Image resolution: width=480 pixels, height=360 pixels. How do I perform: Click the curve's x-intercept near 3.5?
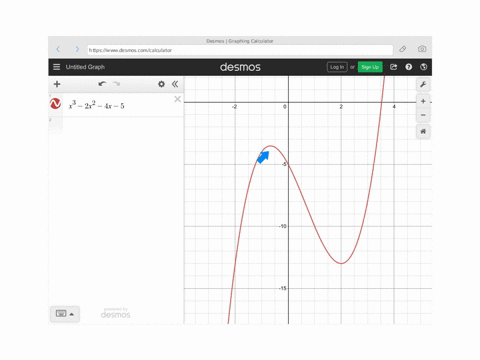(x=381, y=102)
